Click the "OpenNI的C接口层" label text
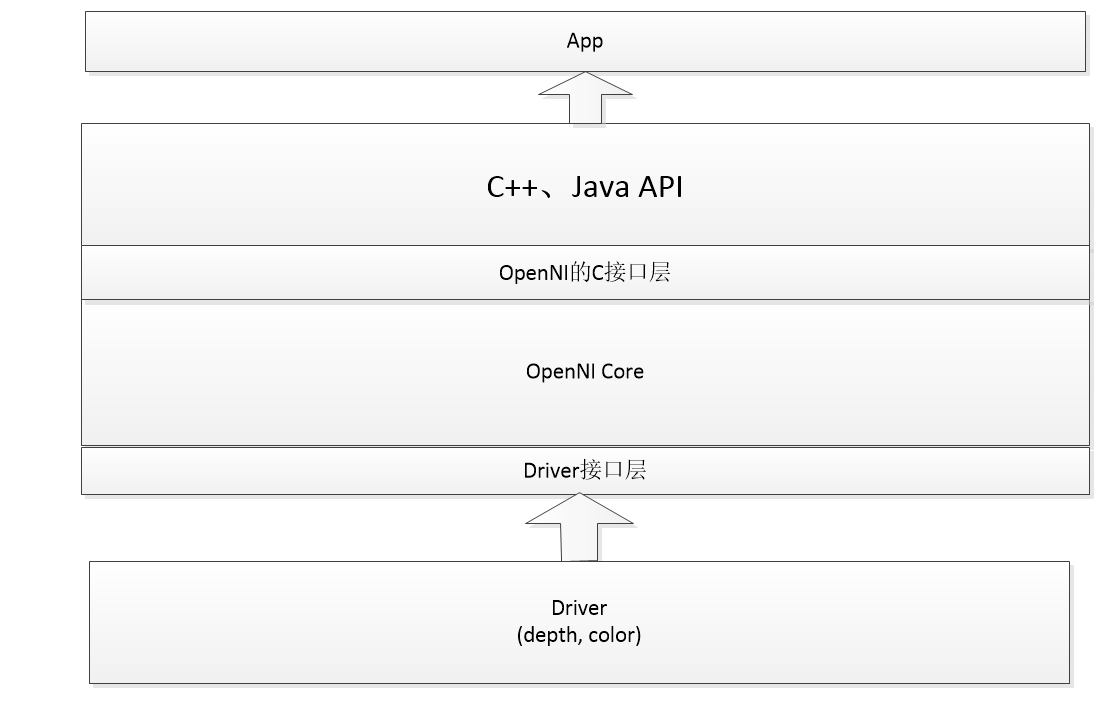 (585, 272)
